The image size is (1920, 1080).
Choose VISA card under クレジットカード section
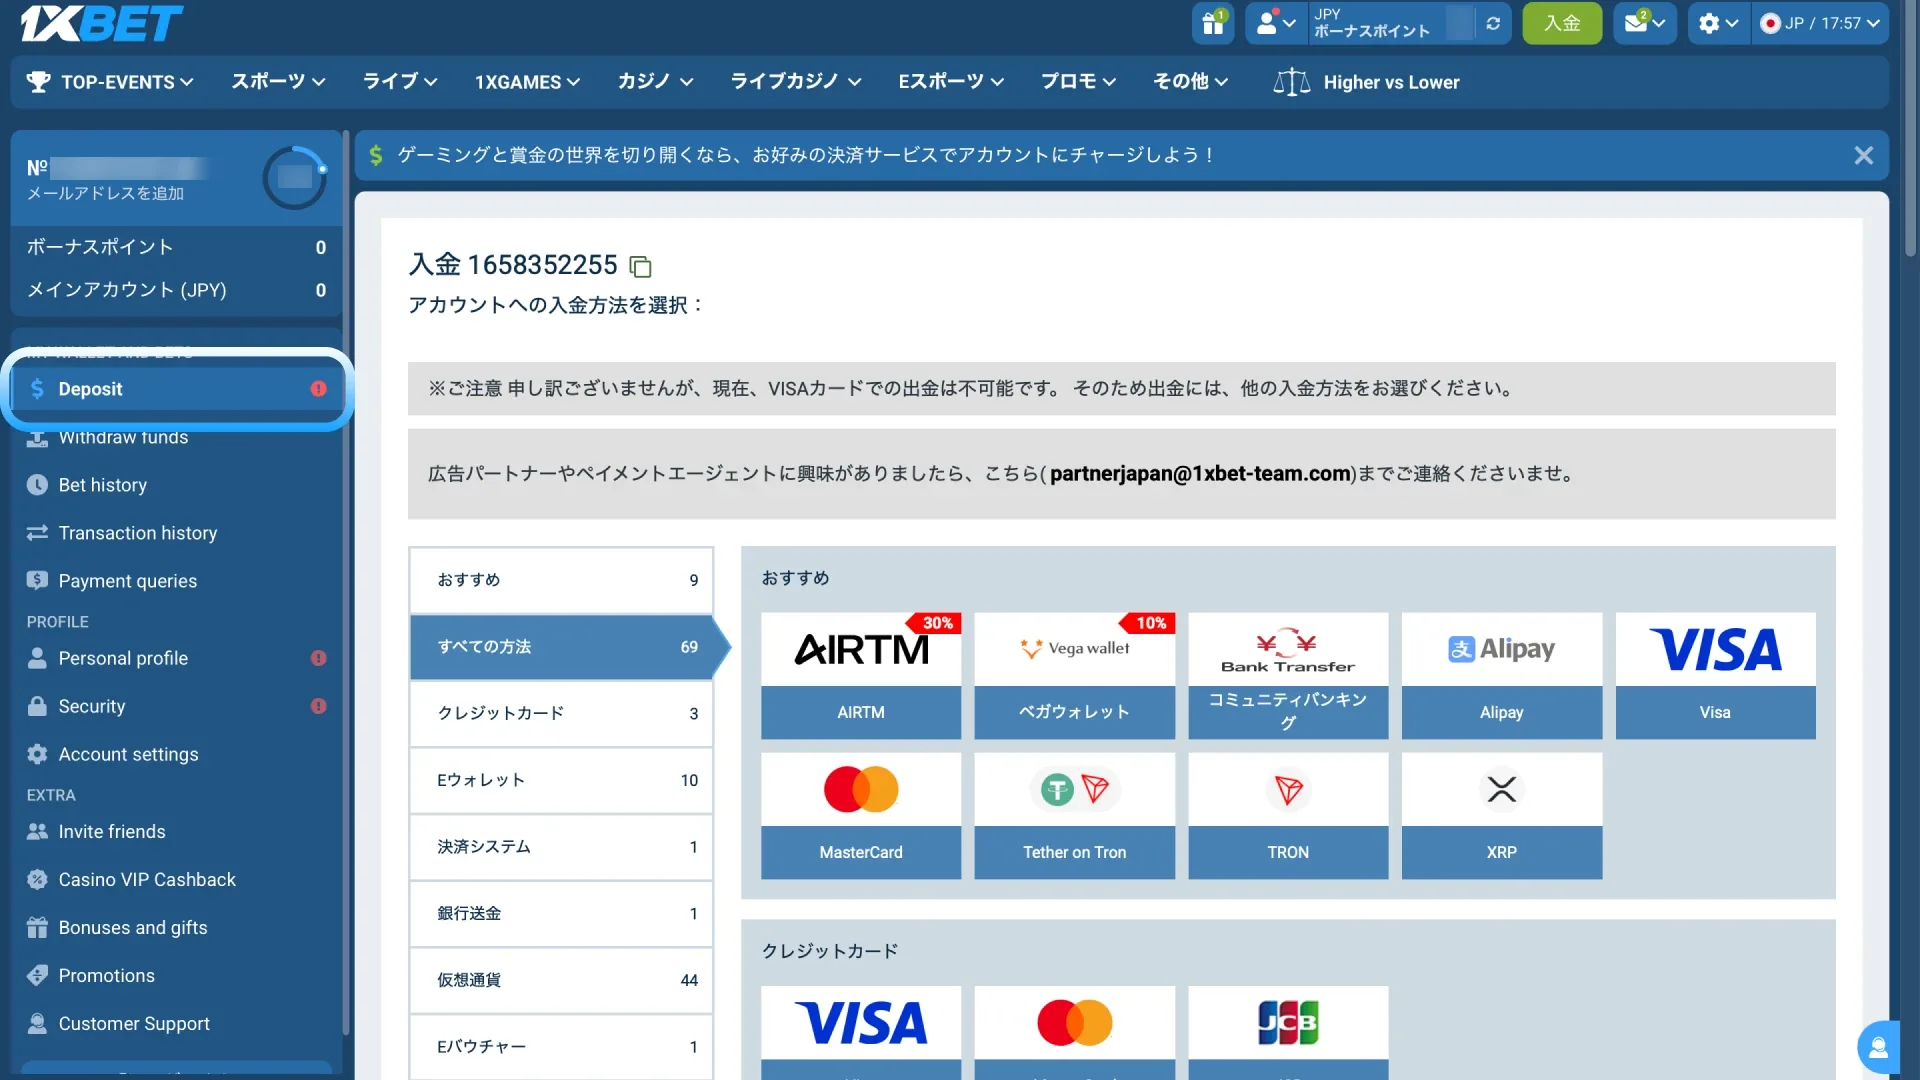pyautogui.click(x=861, y=1032)
